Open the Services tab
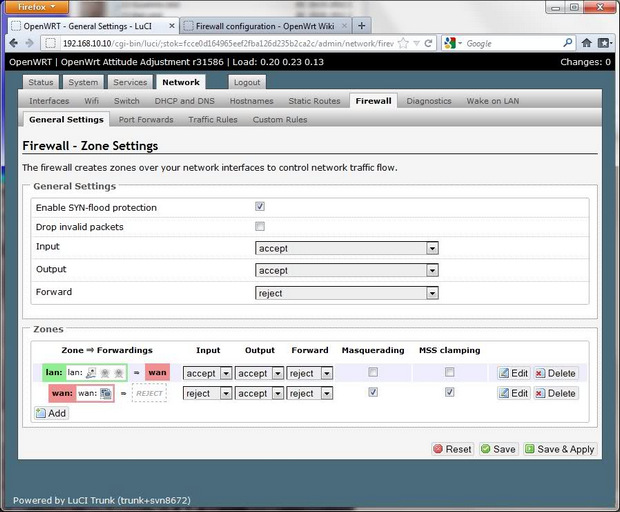 (x=130, y=82)
